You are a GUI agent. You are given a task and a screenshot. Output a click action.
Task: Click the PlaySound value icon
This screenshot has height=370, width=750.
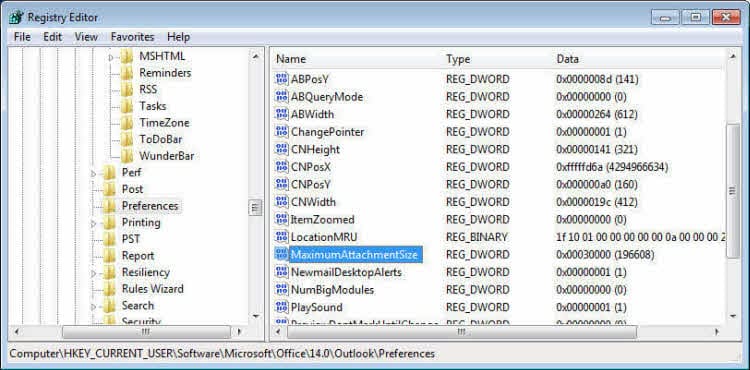pos(282,307)
